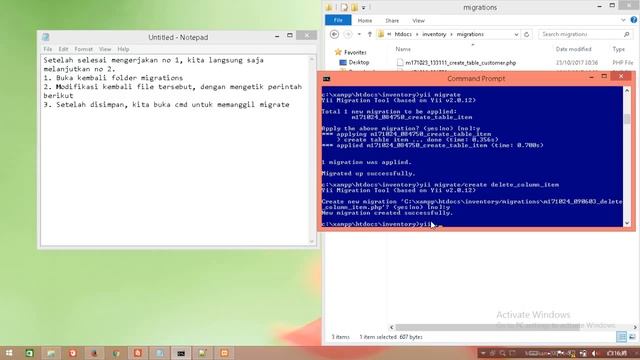Switch to the Explorer View ribbon tab
Image resolution: width=640 pixels, height=360 pixels.
coord(418,20)
